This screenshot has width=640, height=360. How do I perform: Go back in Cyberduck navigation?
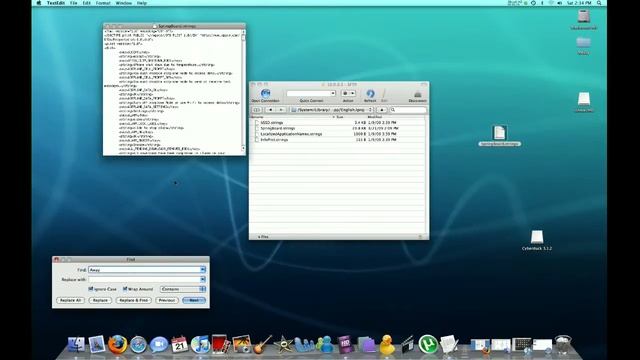pyautogui.click(x=270, y=110)
